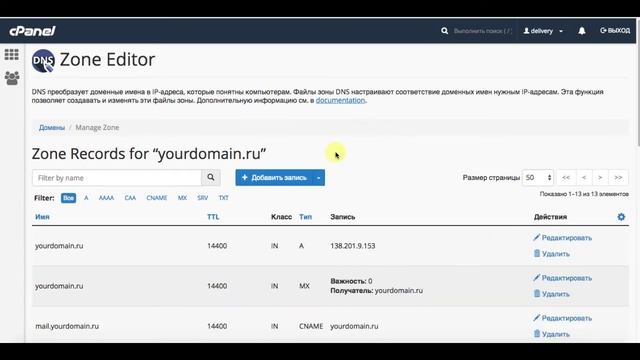This screenshot has height=360, width=640.
Task: Click the Filter by name field
Action: [117, 178]
